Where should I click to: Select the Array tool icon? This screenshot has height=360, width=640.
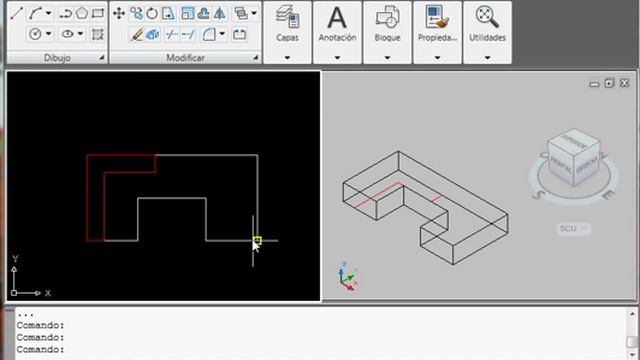pos(241,13)
